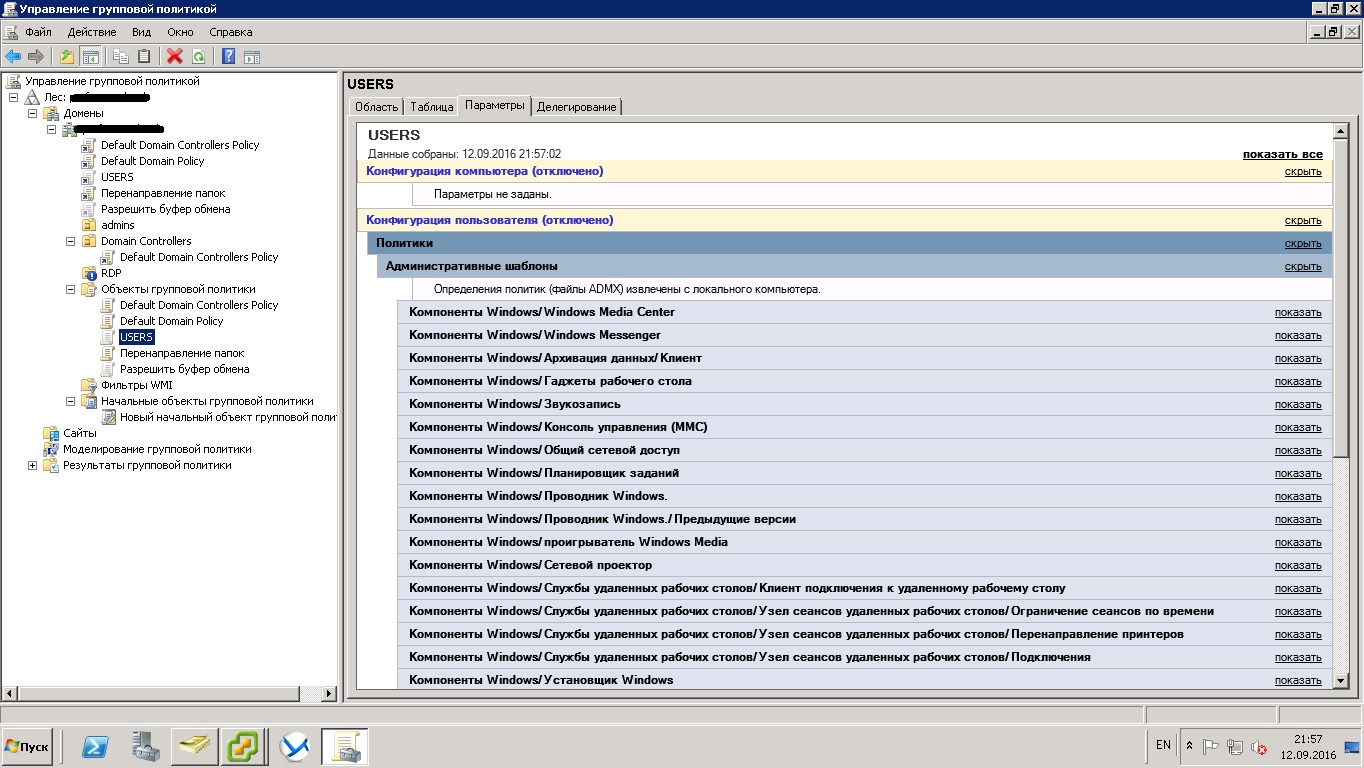Select Моделирование групповой политики
The height and width of the screenshot is (768, 1364).
[157, 449]
